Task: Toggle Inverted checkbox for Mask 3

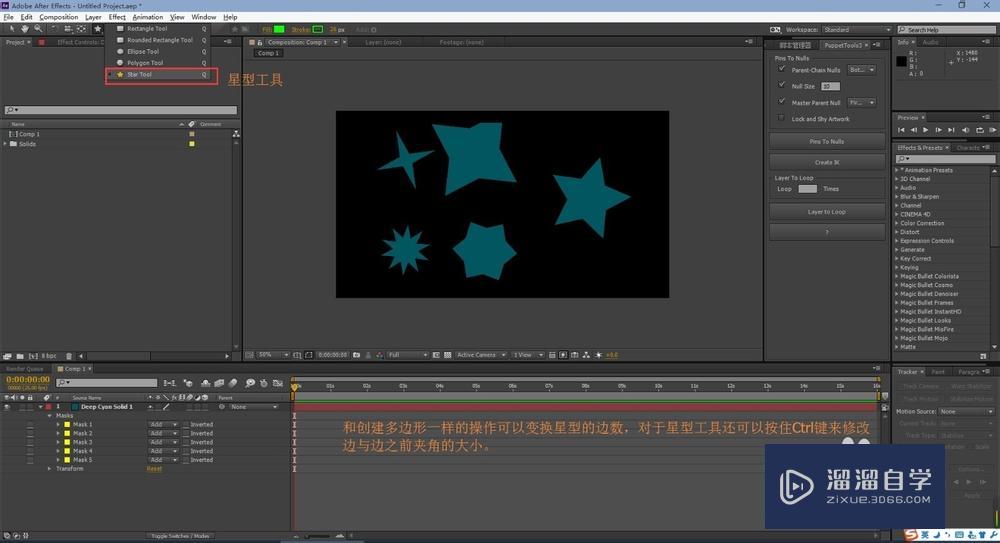Action: (186, 442)
